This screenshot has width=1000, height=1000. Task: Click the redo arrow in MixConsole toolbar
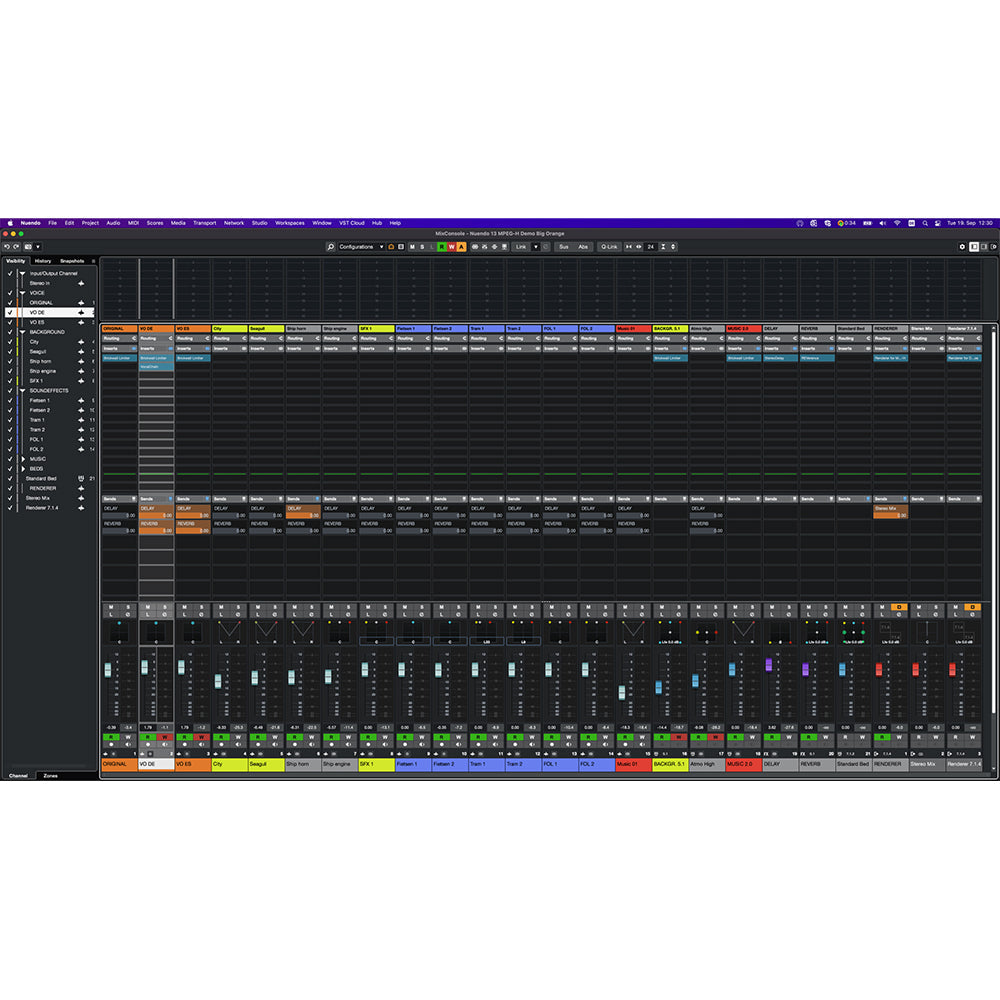click(x=17, y=247)
